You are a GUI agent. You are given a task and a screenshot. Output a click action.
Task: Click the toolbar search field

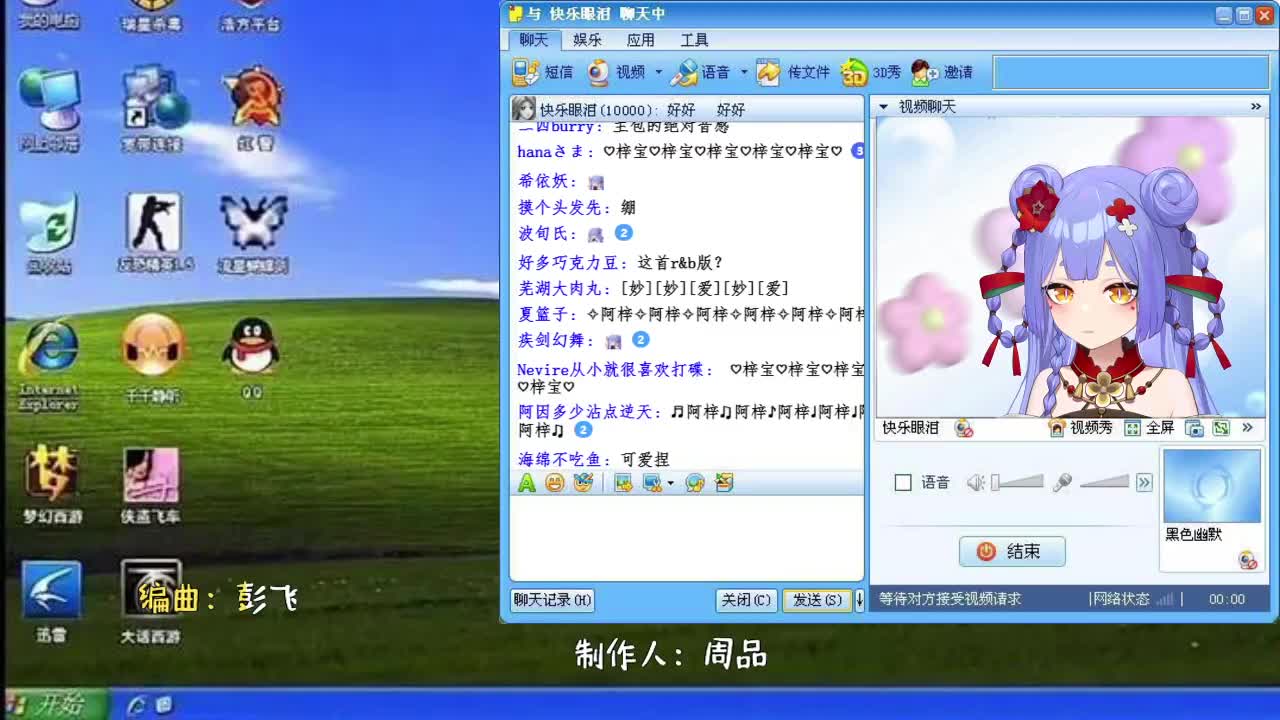pos(1129,72)
